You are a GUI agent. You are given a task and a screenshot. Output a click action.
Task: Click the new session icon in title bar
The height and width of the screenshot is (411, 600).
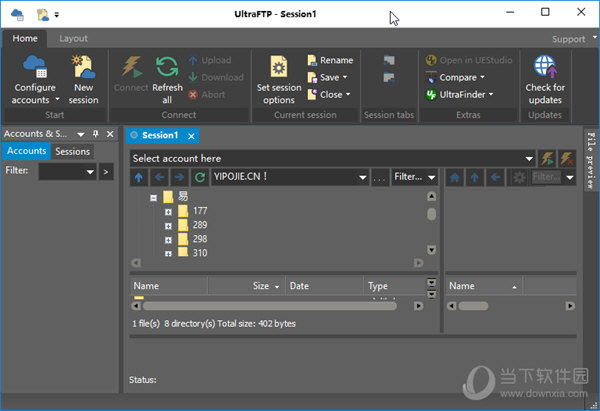(x=42, y=15)
